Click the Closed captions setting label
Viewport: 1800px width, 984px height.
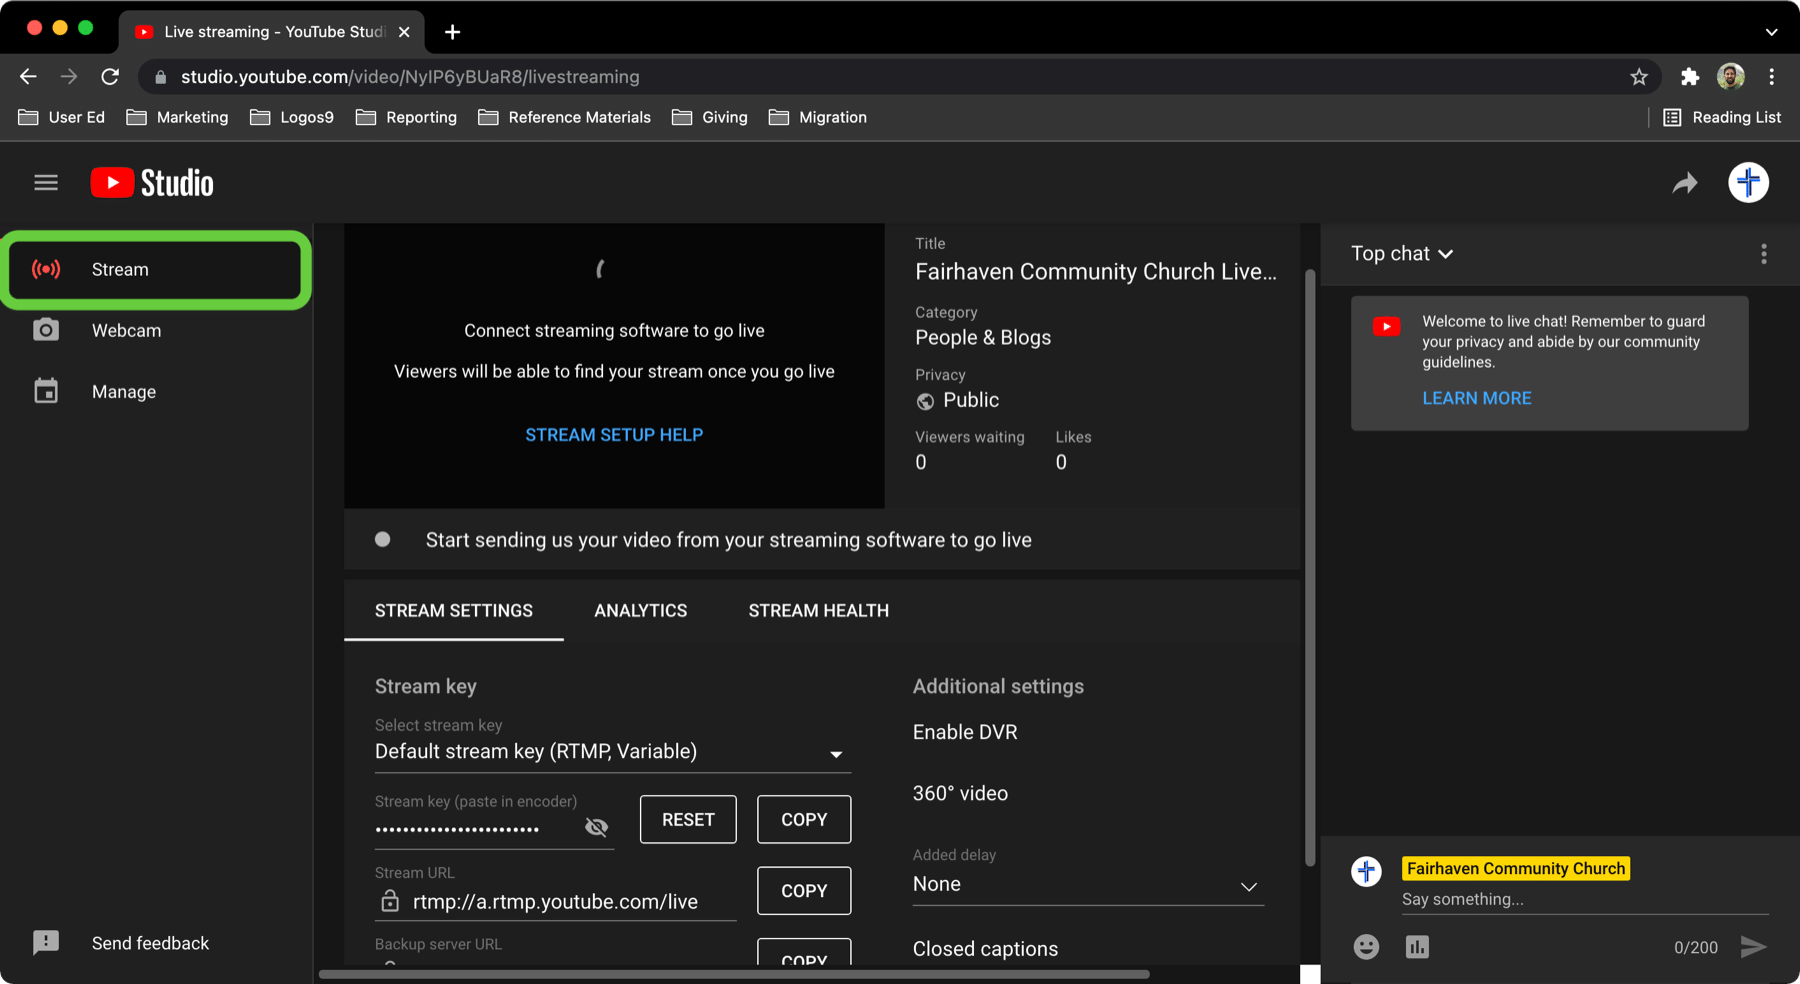[985, 949]
